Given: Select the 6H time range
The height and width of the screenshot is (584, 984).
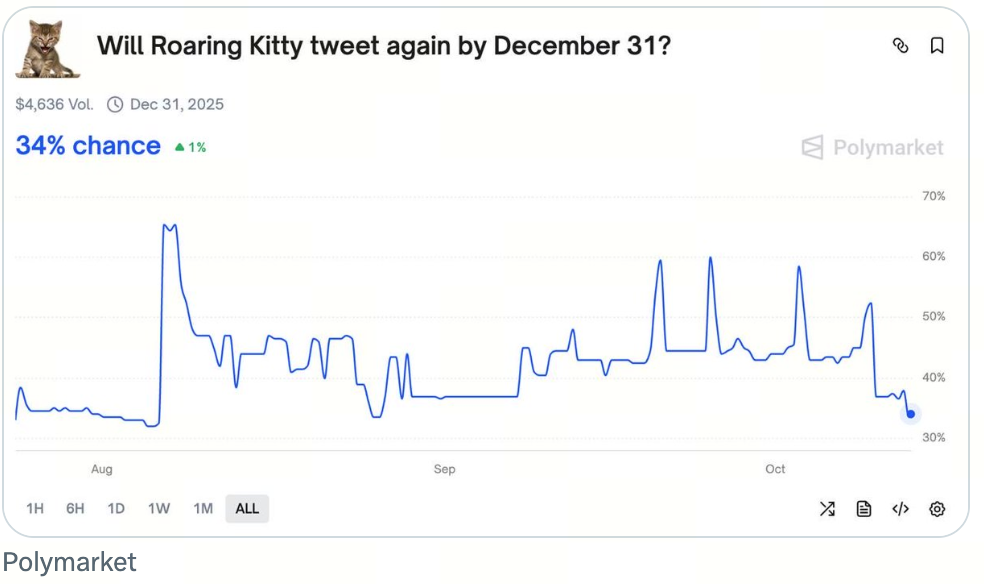Looking at the screenshot, I should 75,509.
